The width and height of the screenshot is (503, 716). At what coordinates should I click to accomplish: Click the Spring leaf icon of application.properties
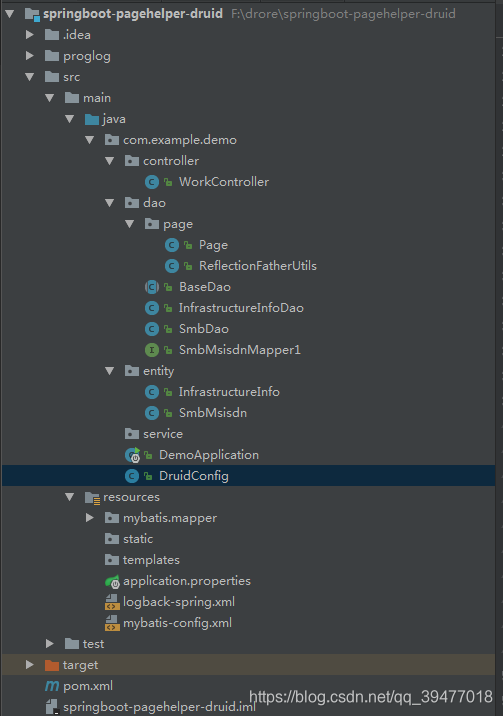click(112, 582)
